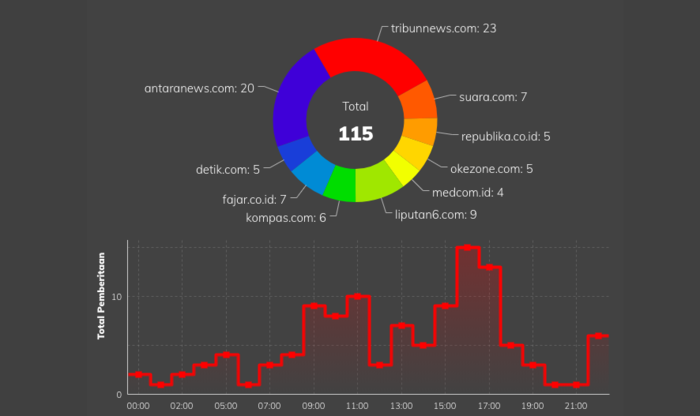Click the 11:00 data point at value 10

tap(357, 296)
